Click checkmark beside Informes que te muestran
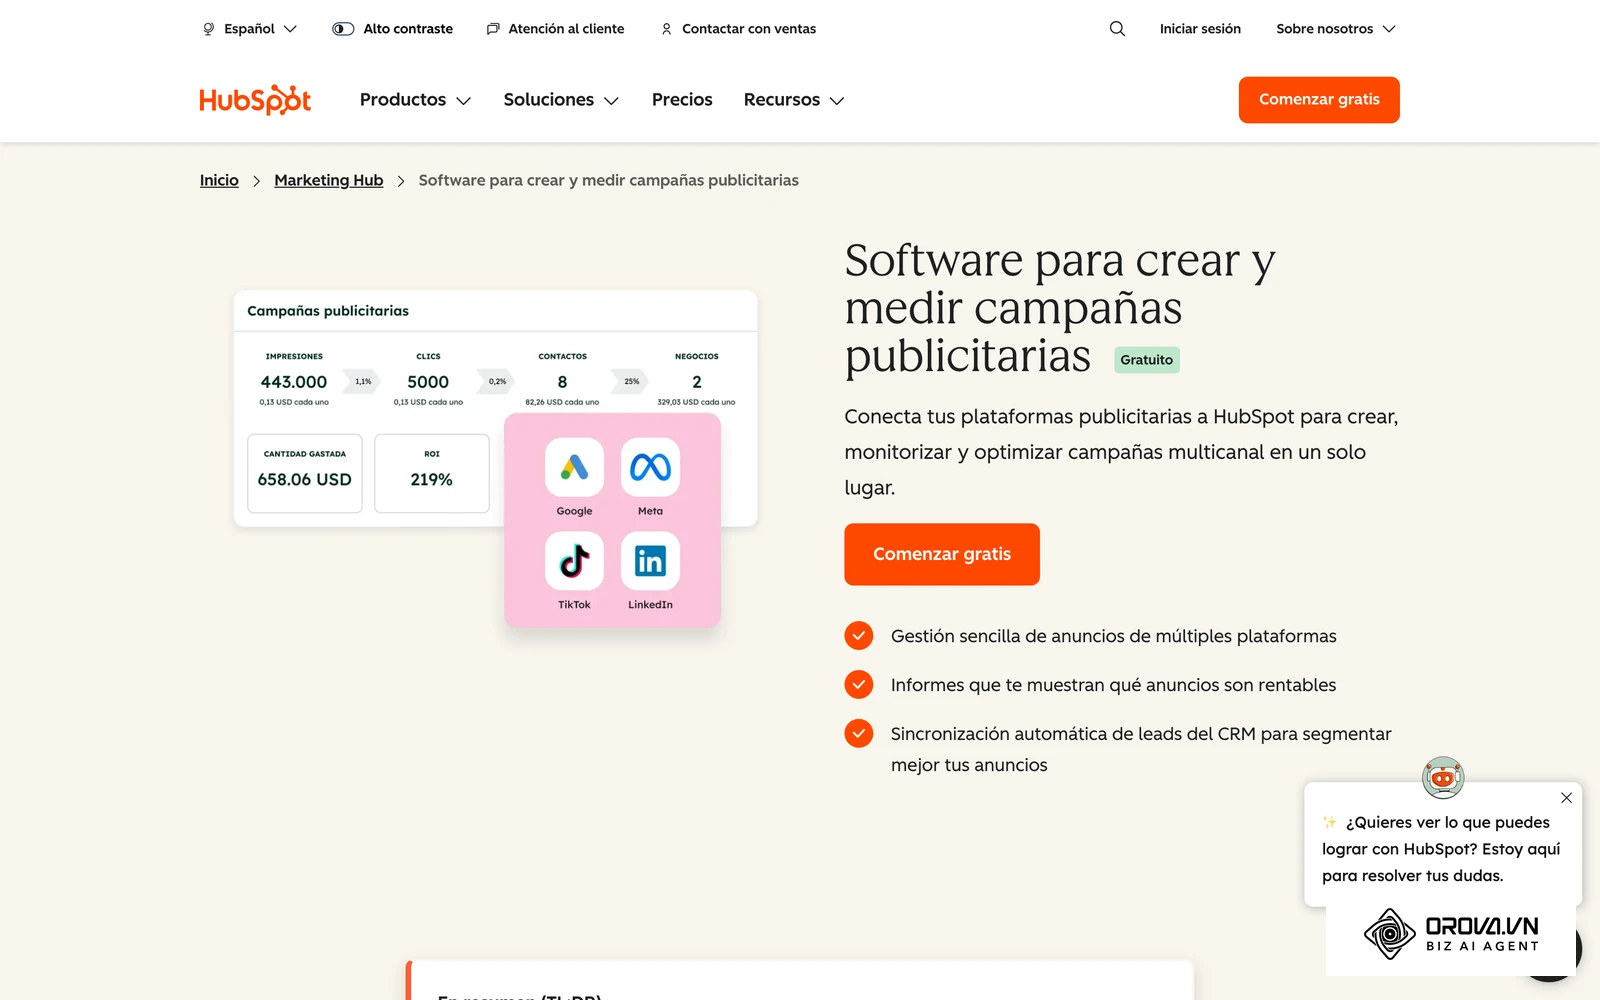 click(x=858, y=685)
